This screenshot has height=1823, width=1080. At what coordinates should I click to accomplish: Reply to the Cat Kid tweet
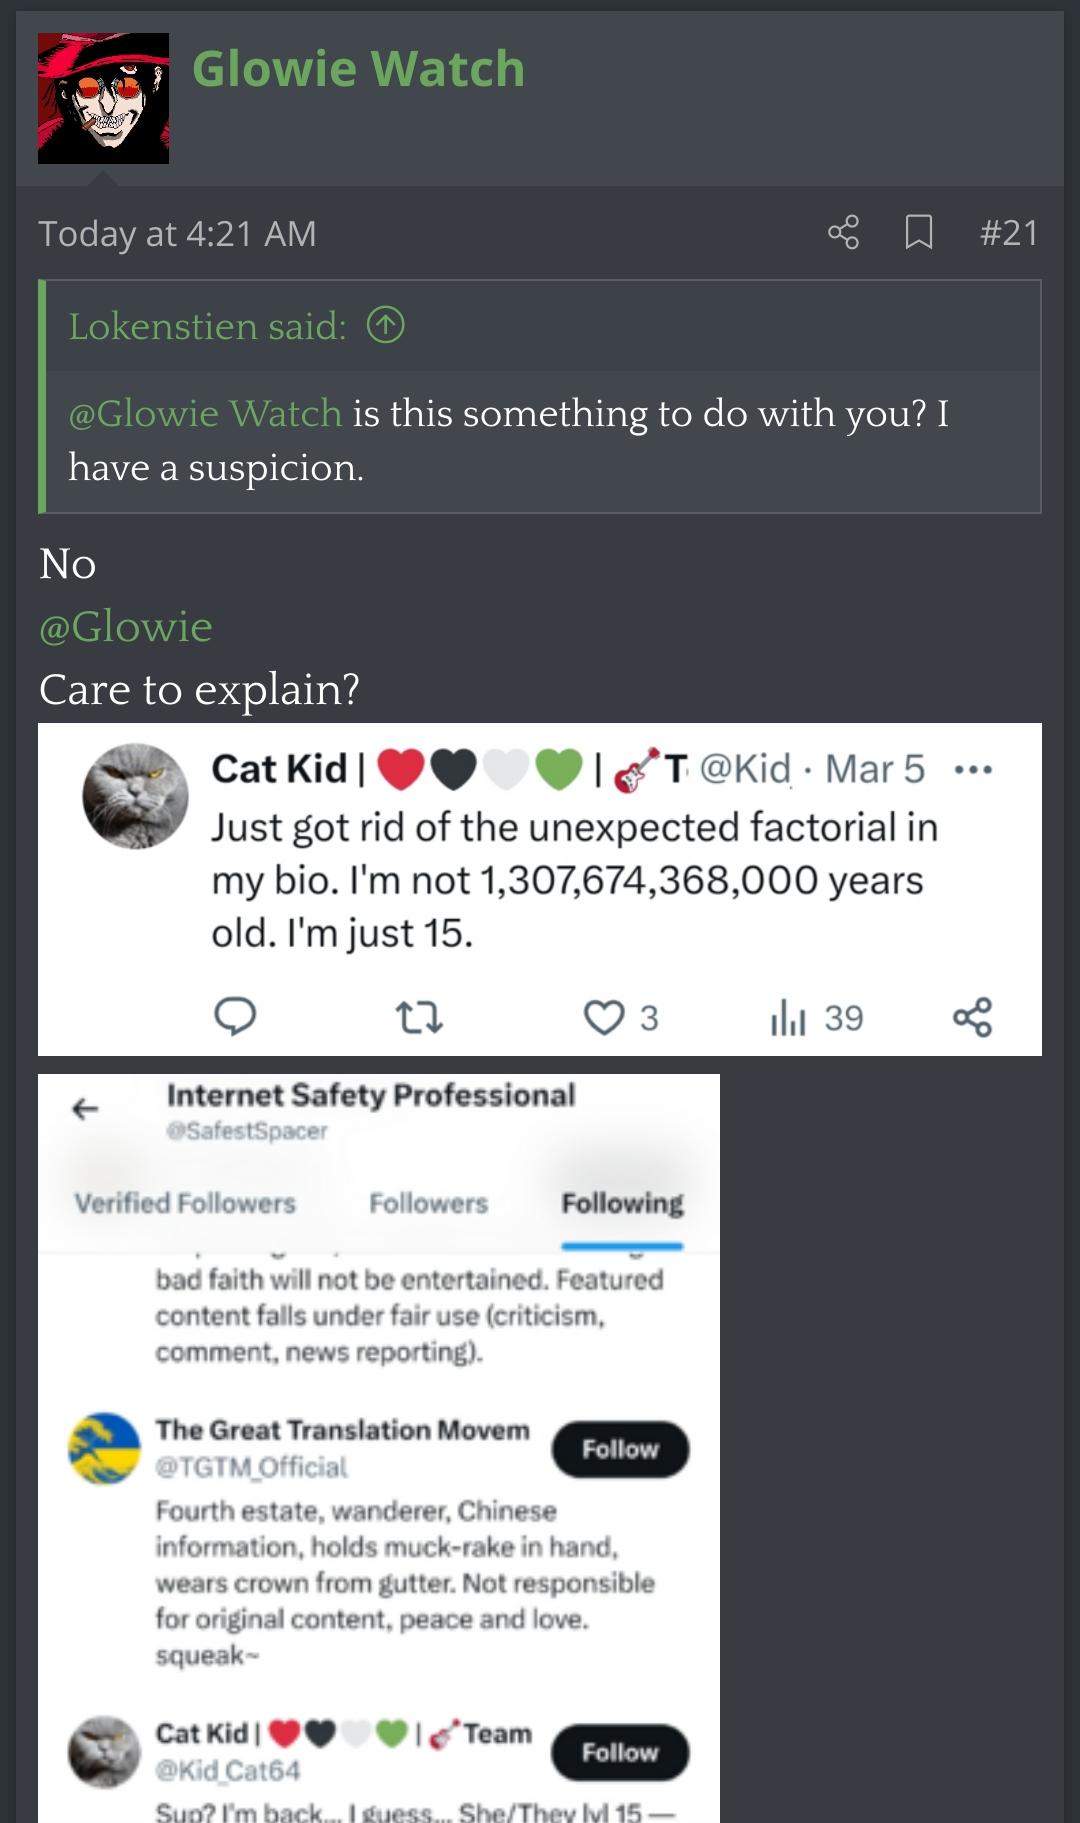click(235, 1017)
